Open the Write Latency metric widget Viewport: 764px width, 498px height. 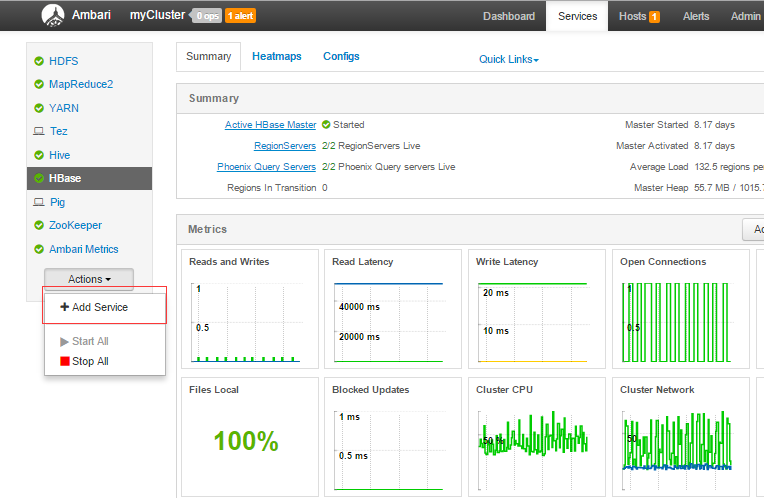click(x=537, y=309)
